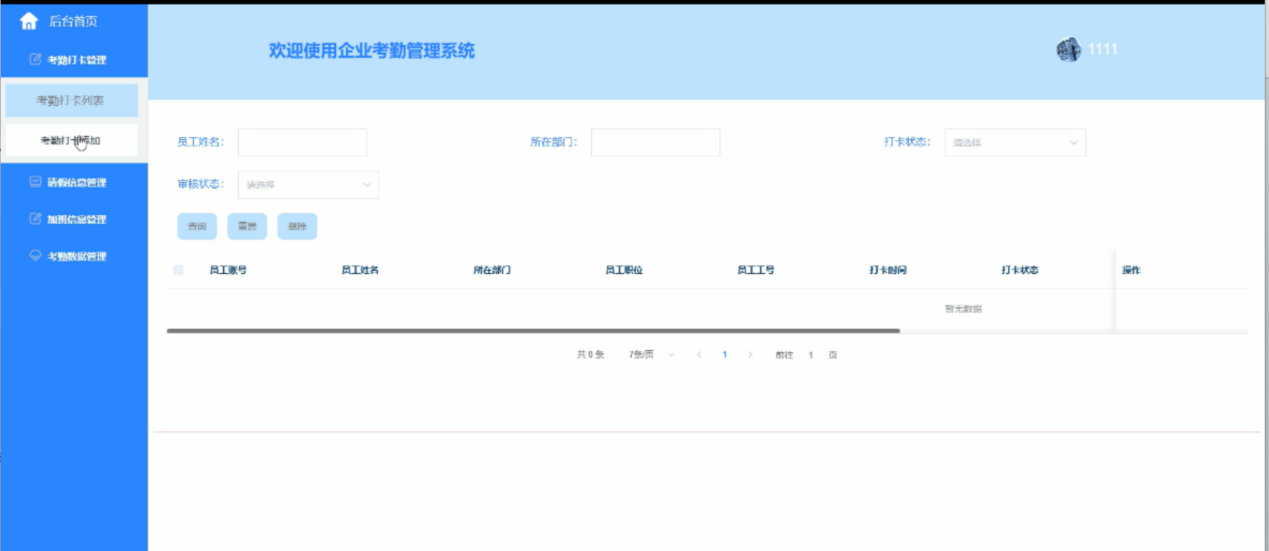Click the 暂无数据 empty table text
This screenshot has height=551, width=1269.
(x=963, y=309)
